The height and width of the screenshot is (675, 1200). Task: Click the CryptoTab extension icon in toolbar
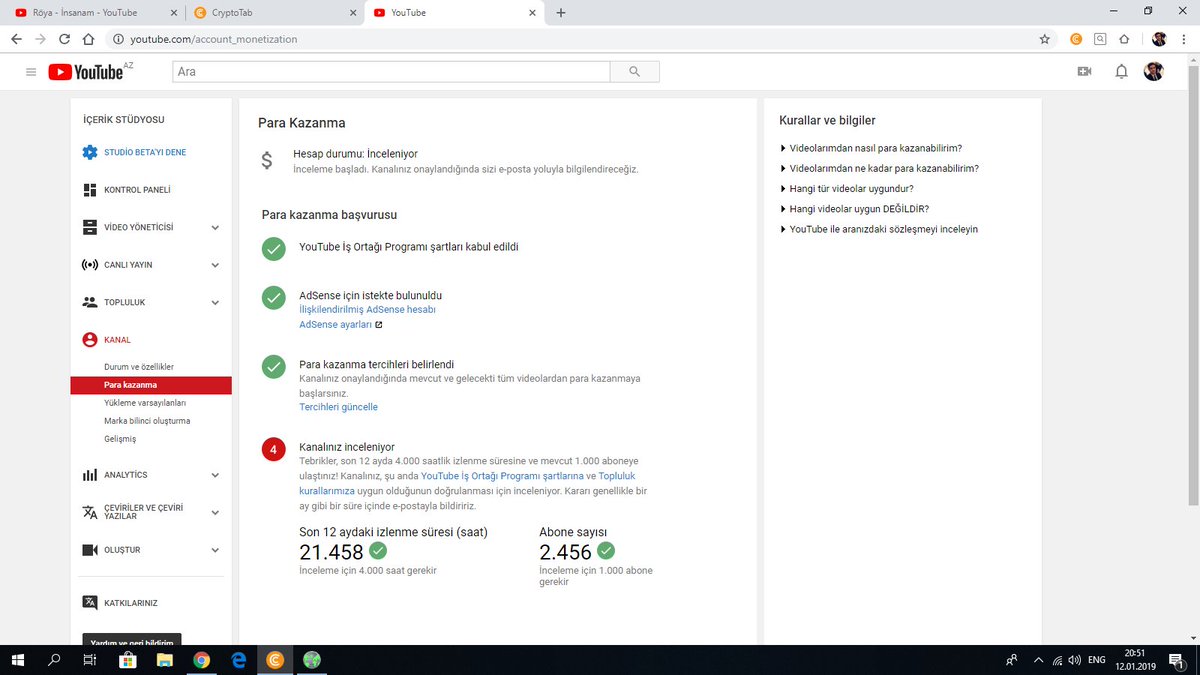(x=1076, y=40)
